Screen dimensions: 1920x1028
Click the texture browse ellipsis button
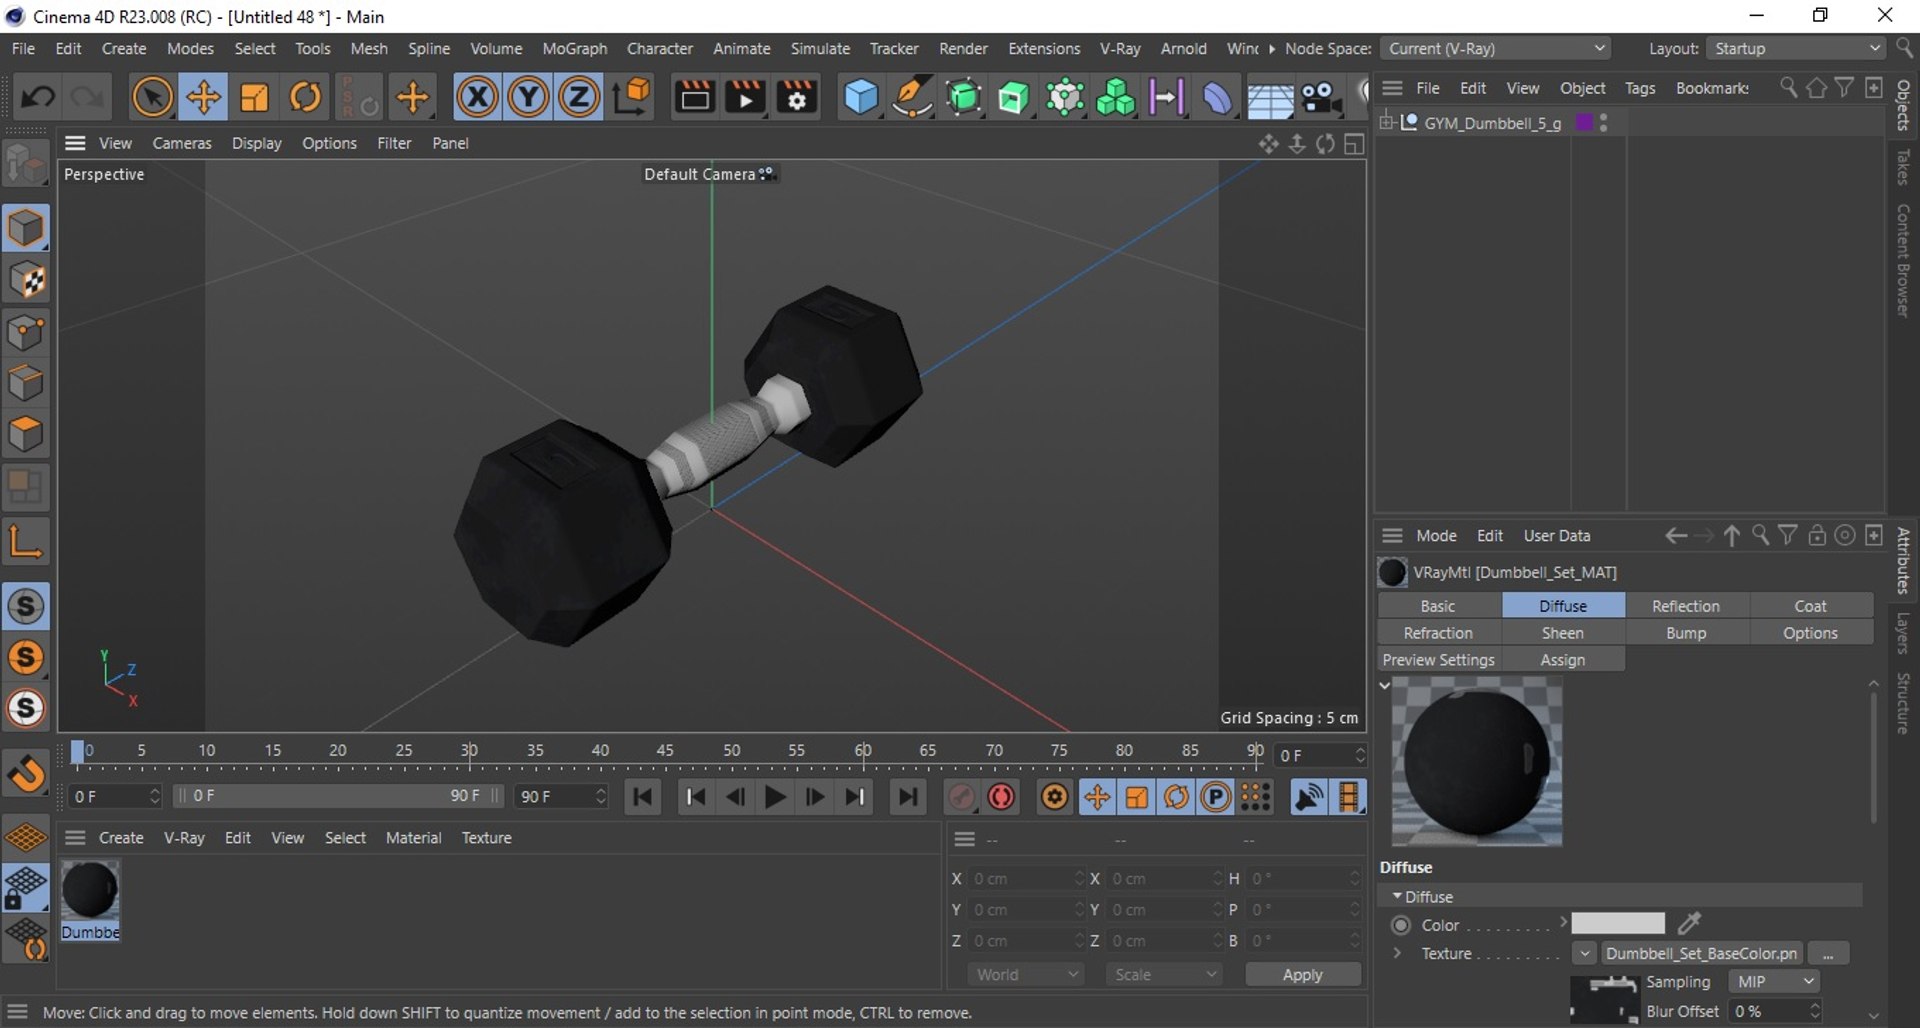pyautogui.click(x=1828, y=953)
